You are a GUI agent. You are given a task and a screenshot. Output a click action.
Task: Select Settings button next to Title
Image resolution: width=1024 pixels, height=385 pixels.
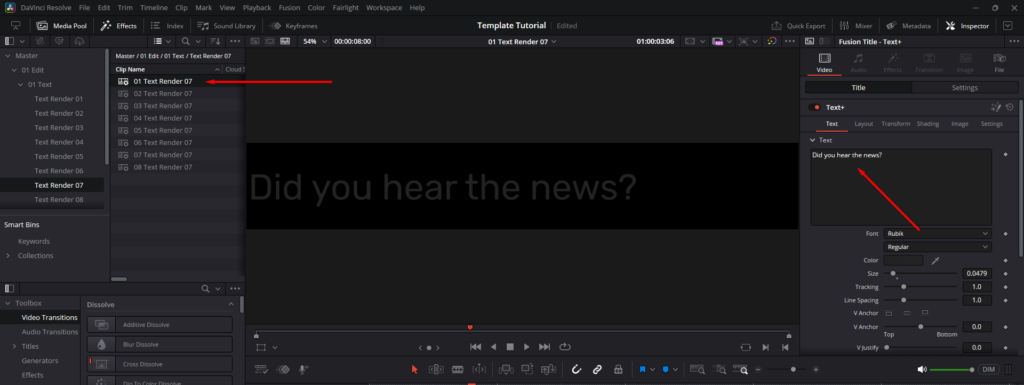964,87
